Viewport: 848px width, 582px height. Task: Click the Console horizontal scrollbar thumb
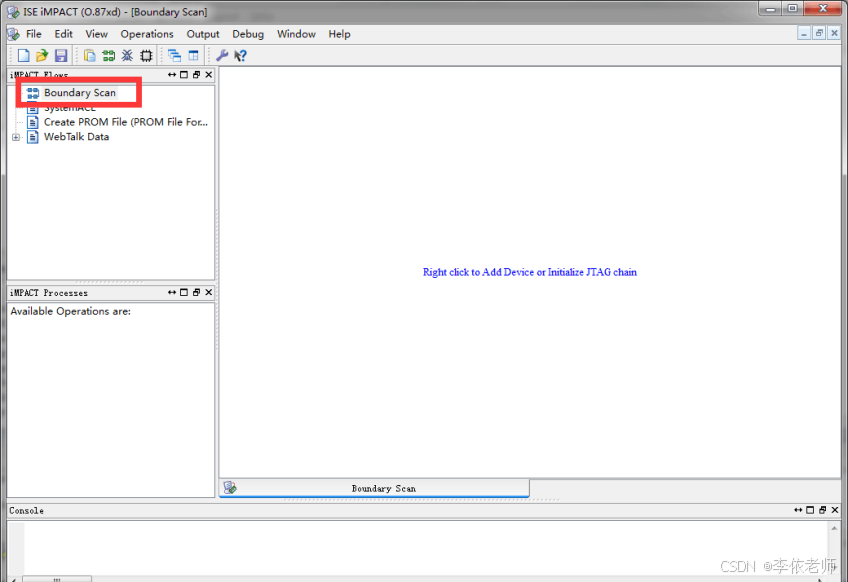[57, 579]
